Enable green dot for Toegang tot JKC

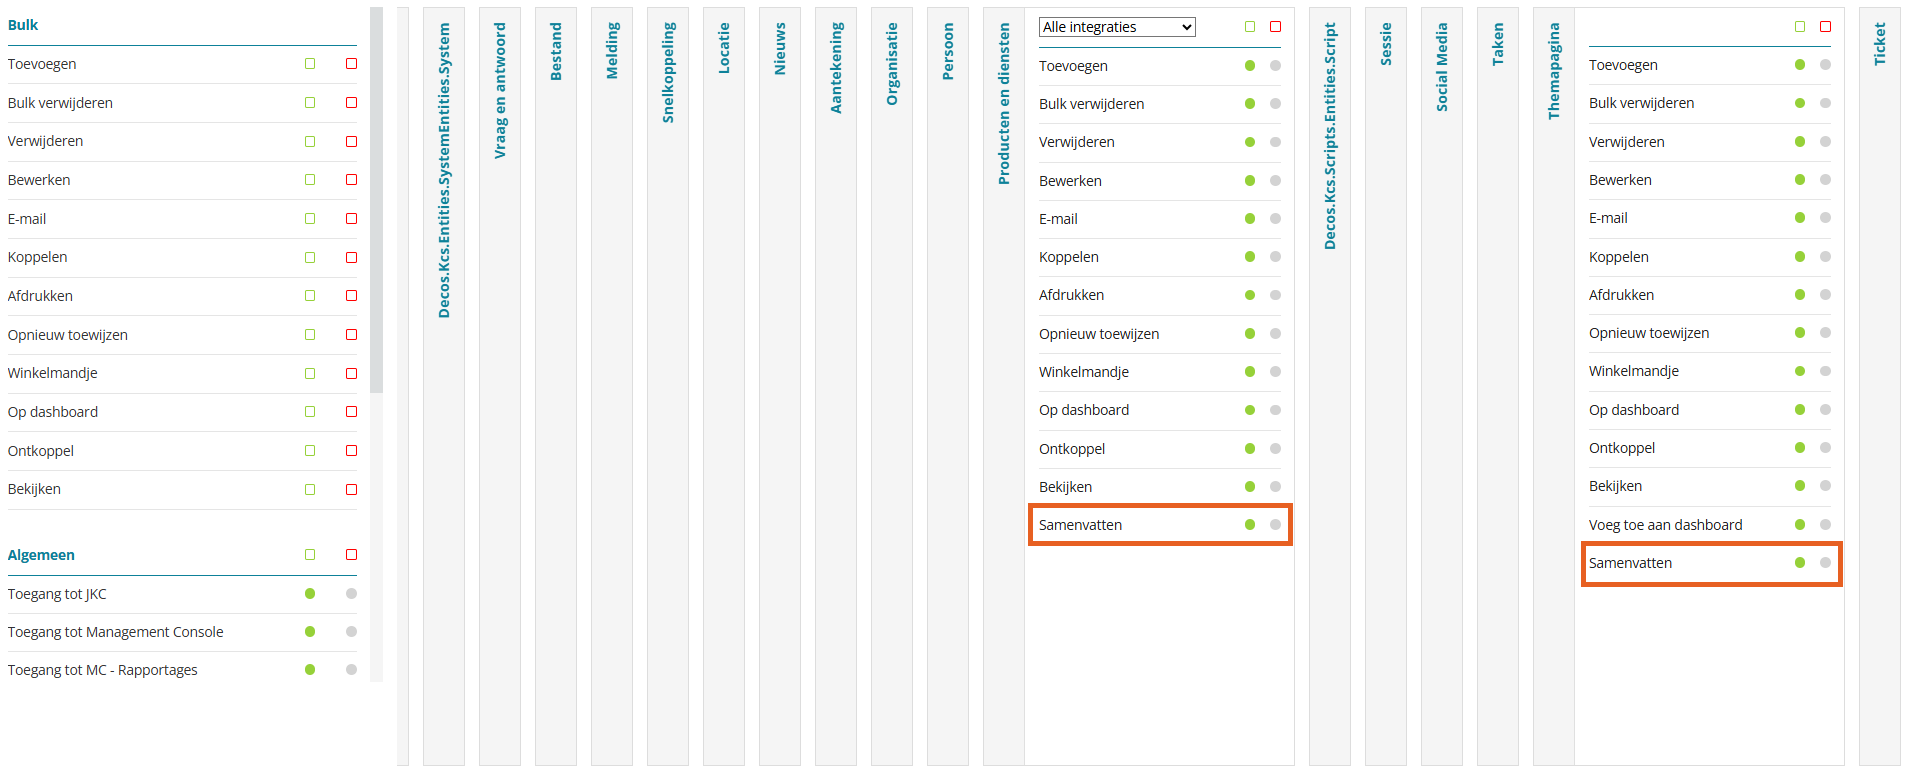[310, 594]
